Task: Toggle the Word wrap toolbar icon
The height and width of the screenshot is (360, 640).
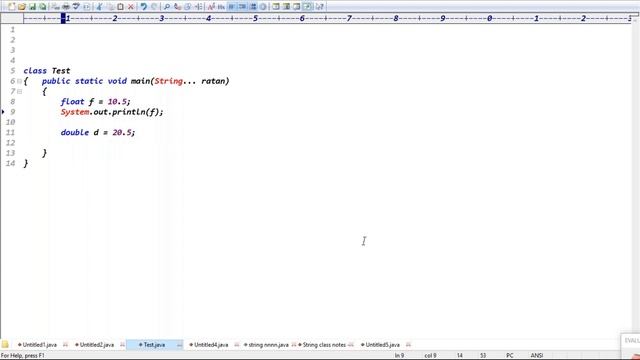Action: 232,7
